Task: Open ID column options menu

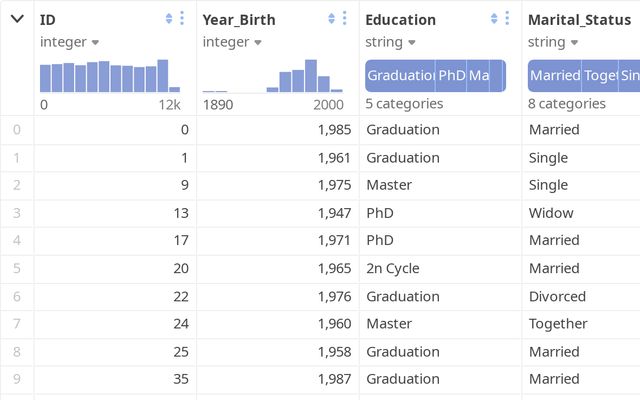Action: pos(181,19)
